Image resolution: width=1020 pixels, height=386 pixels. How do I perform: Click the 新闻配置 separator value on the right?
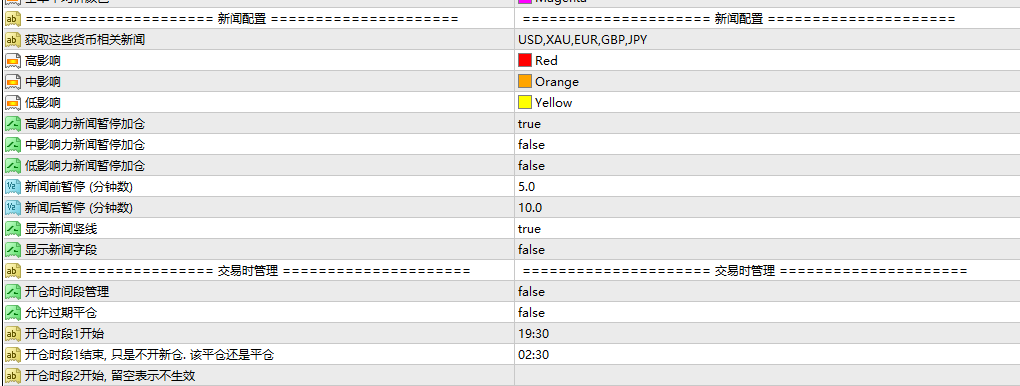tap(739, 19)
